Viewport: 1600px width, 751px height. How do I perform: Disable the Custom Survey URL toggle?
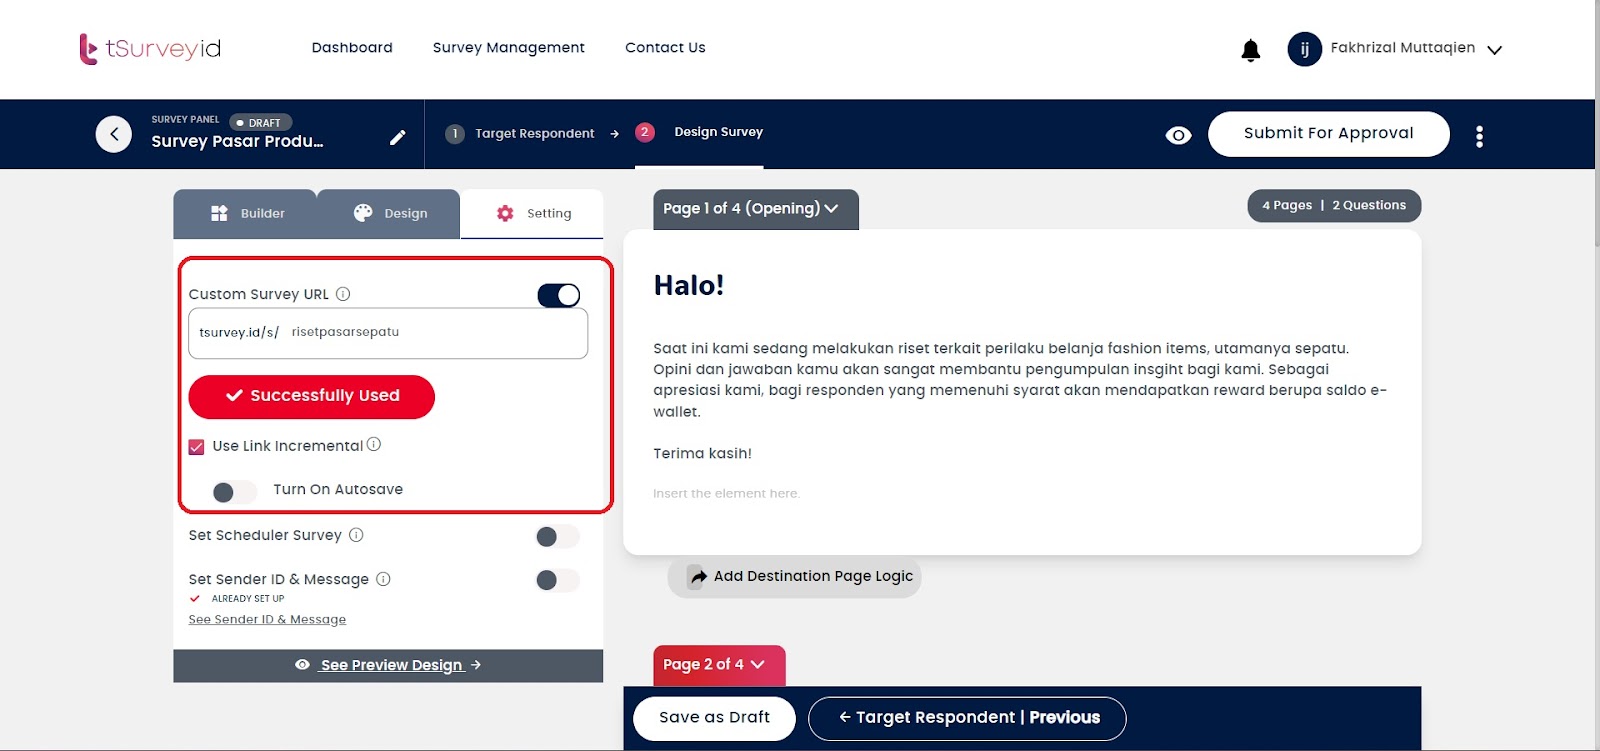tap(558, 295)
